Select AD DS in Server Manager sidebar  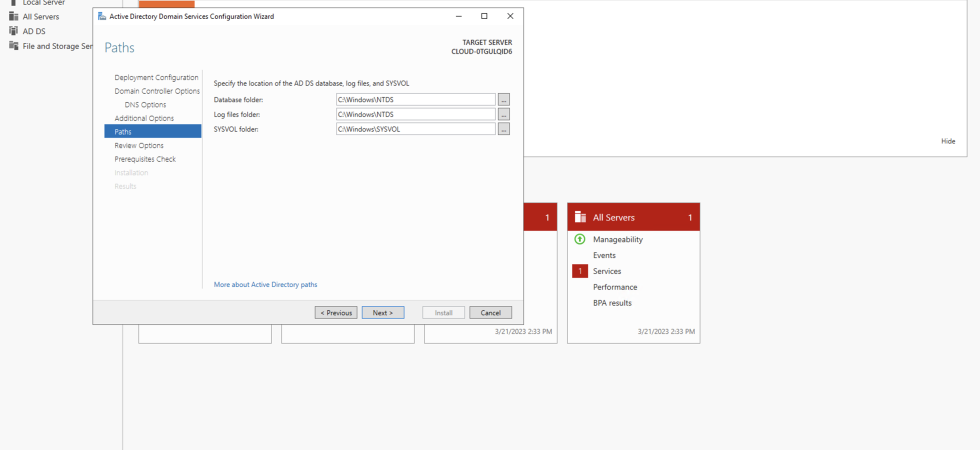coord(34,31)
